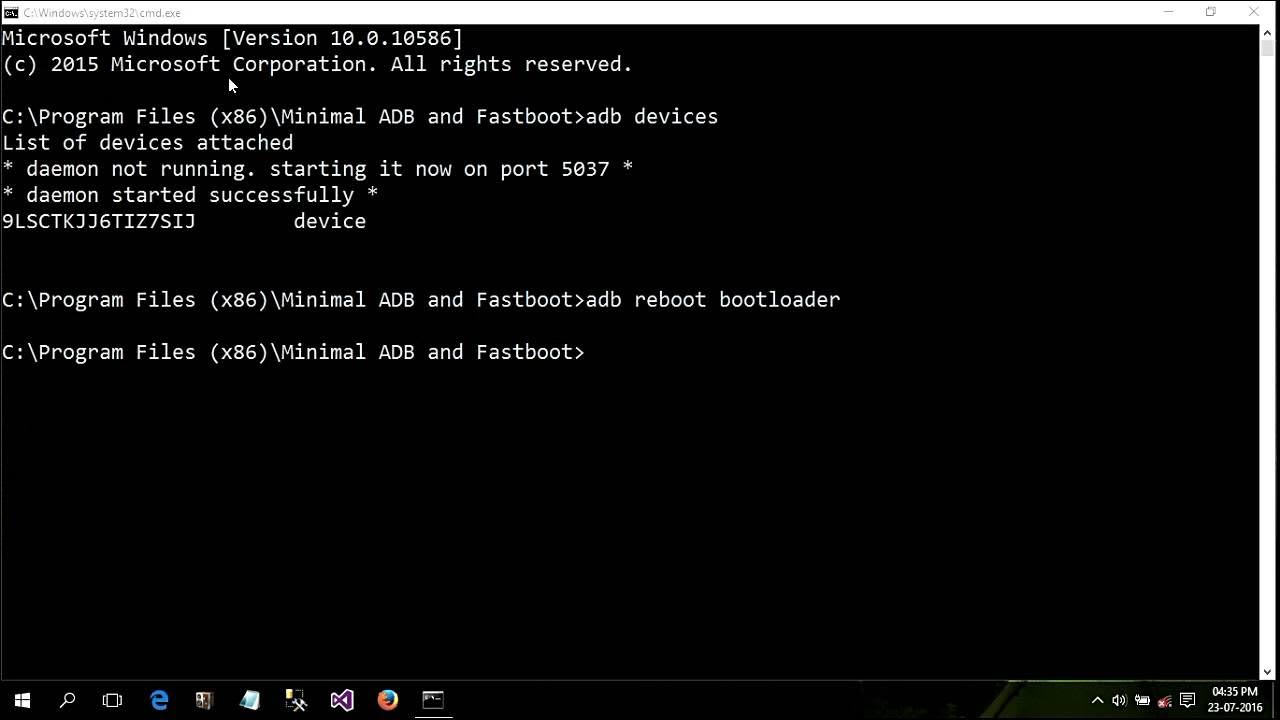Close the Command Prompt window
This screenshot has height=720, width=1280.
coord(1254,12)
